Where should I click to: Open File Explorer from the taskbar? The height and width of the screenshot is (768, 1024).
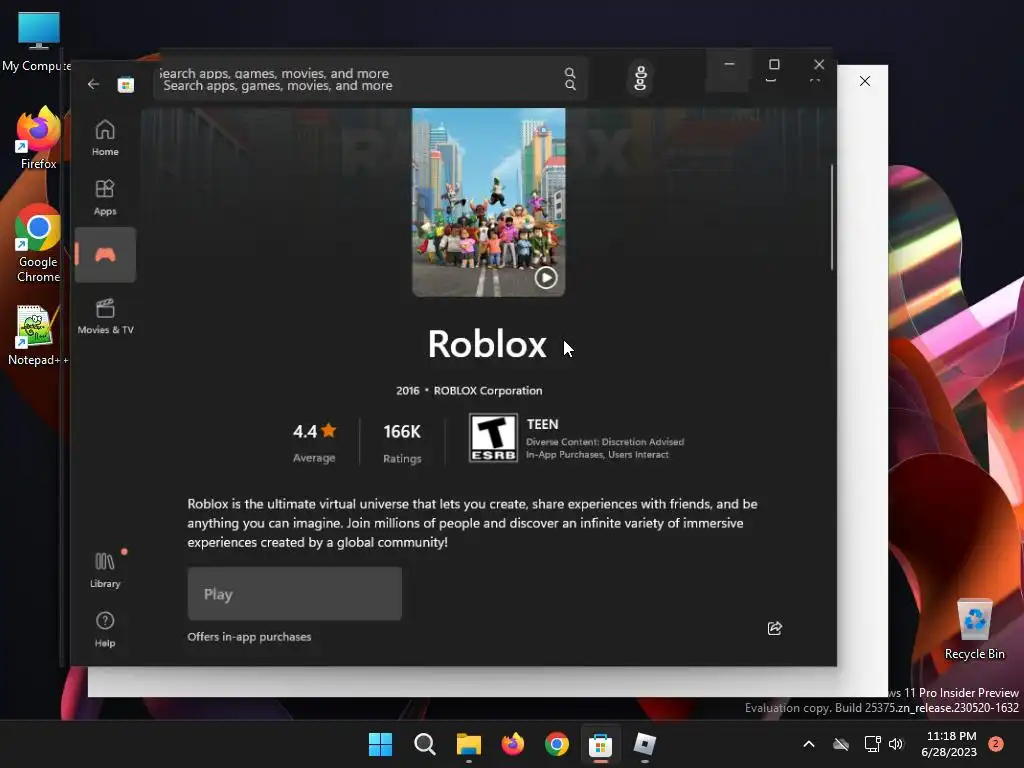pos(469,744)
